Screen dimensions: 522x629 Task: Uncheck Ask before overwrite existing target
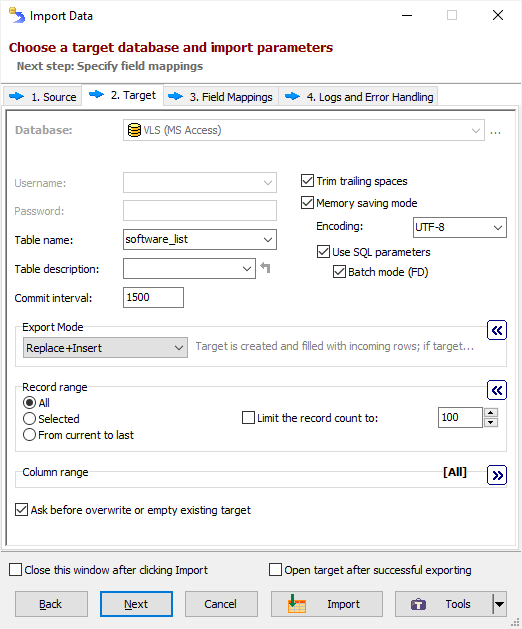tap(21, 510)
